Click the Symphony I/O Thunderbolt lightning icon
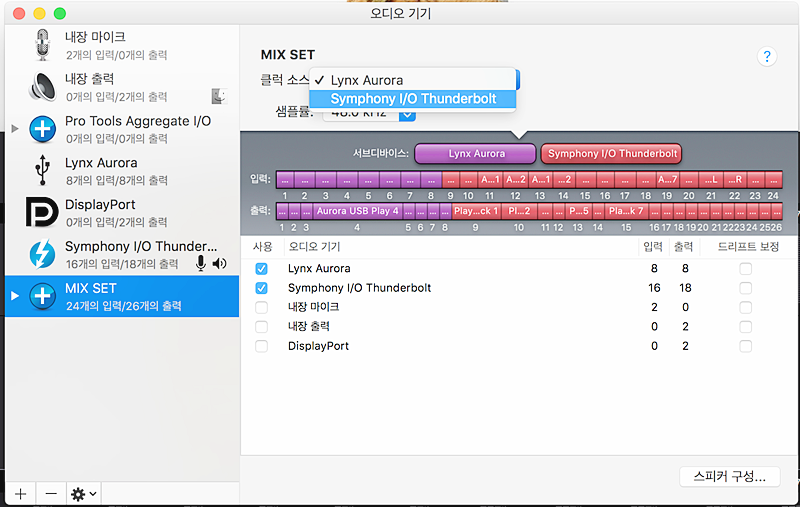 click(42, 254)
